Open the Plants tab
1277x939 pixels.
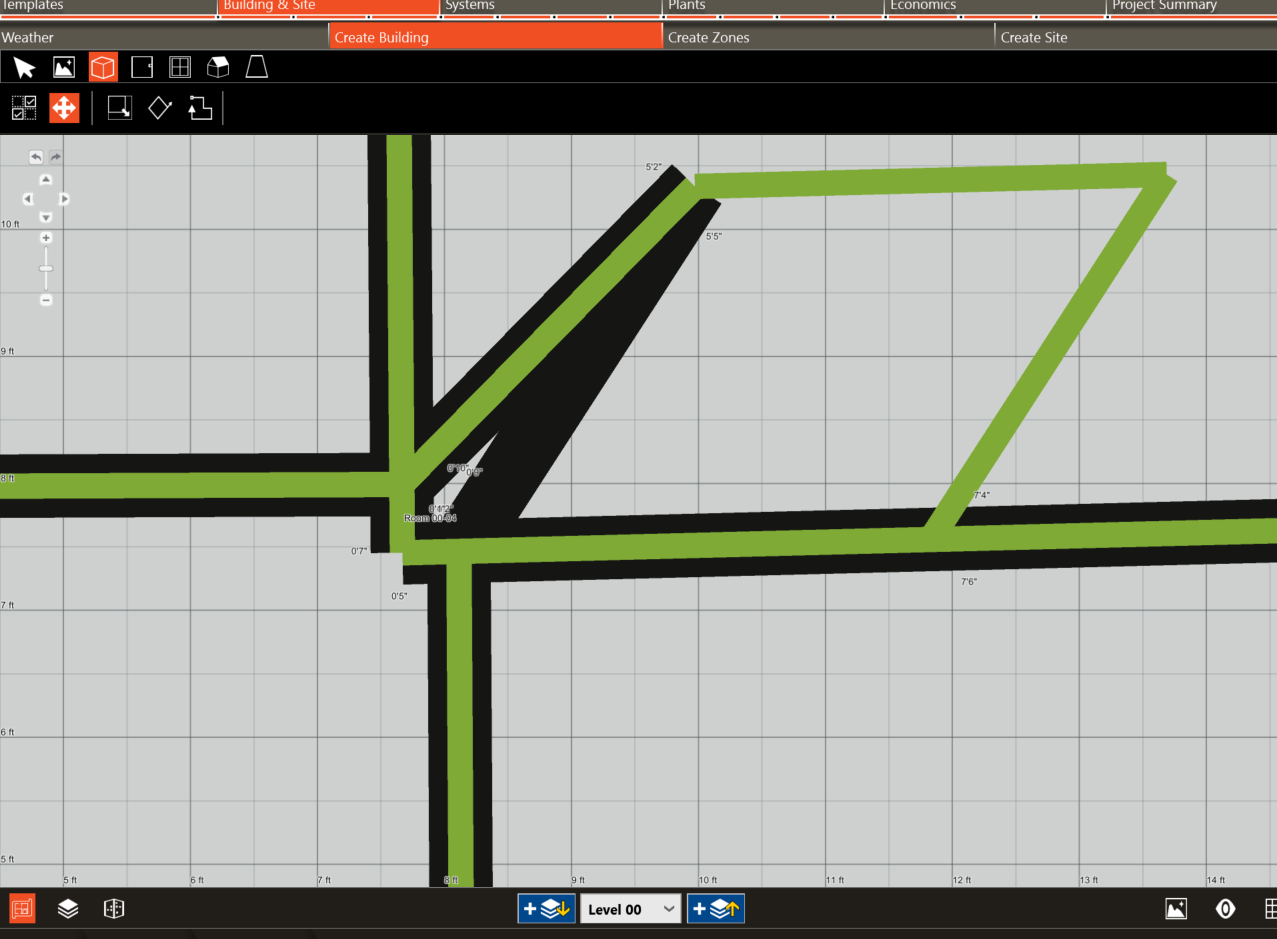[x=772, y=7]
